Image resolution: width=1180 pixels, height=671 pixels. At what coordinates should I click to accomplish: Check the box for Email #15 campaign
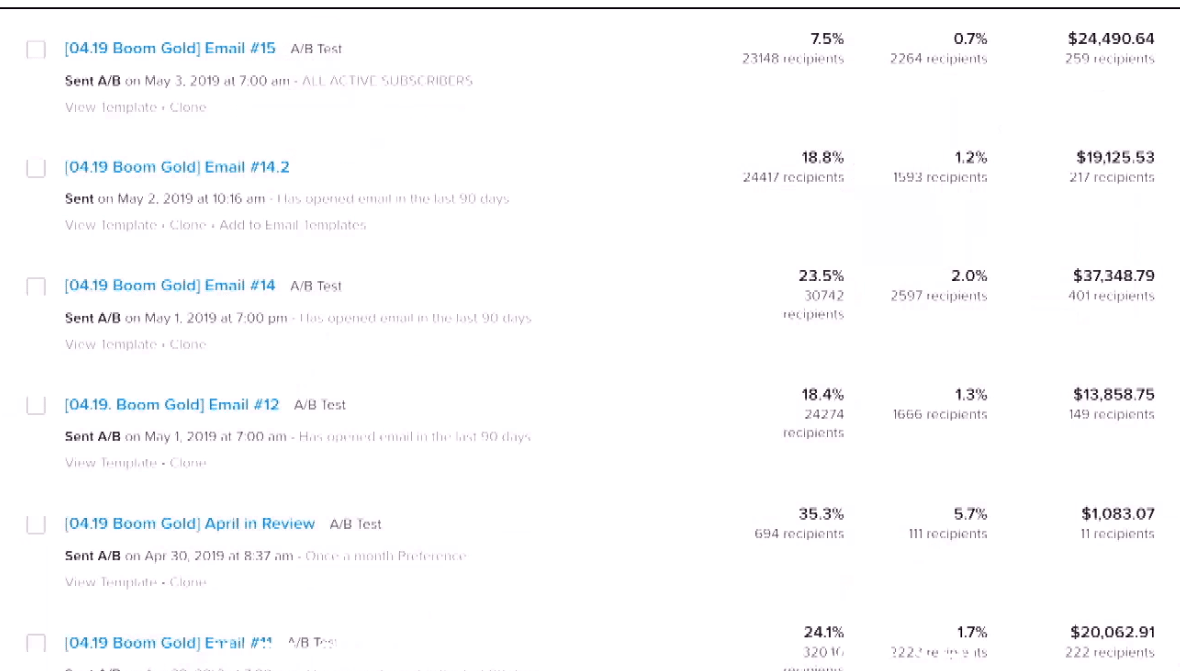[x=35, y=50]
